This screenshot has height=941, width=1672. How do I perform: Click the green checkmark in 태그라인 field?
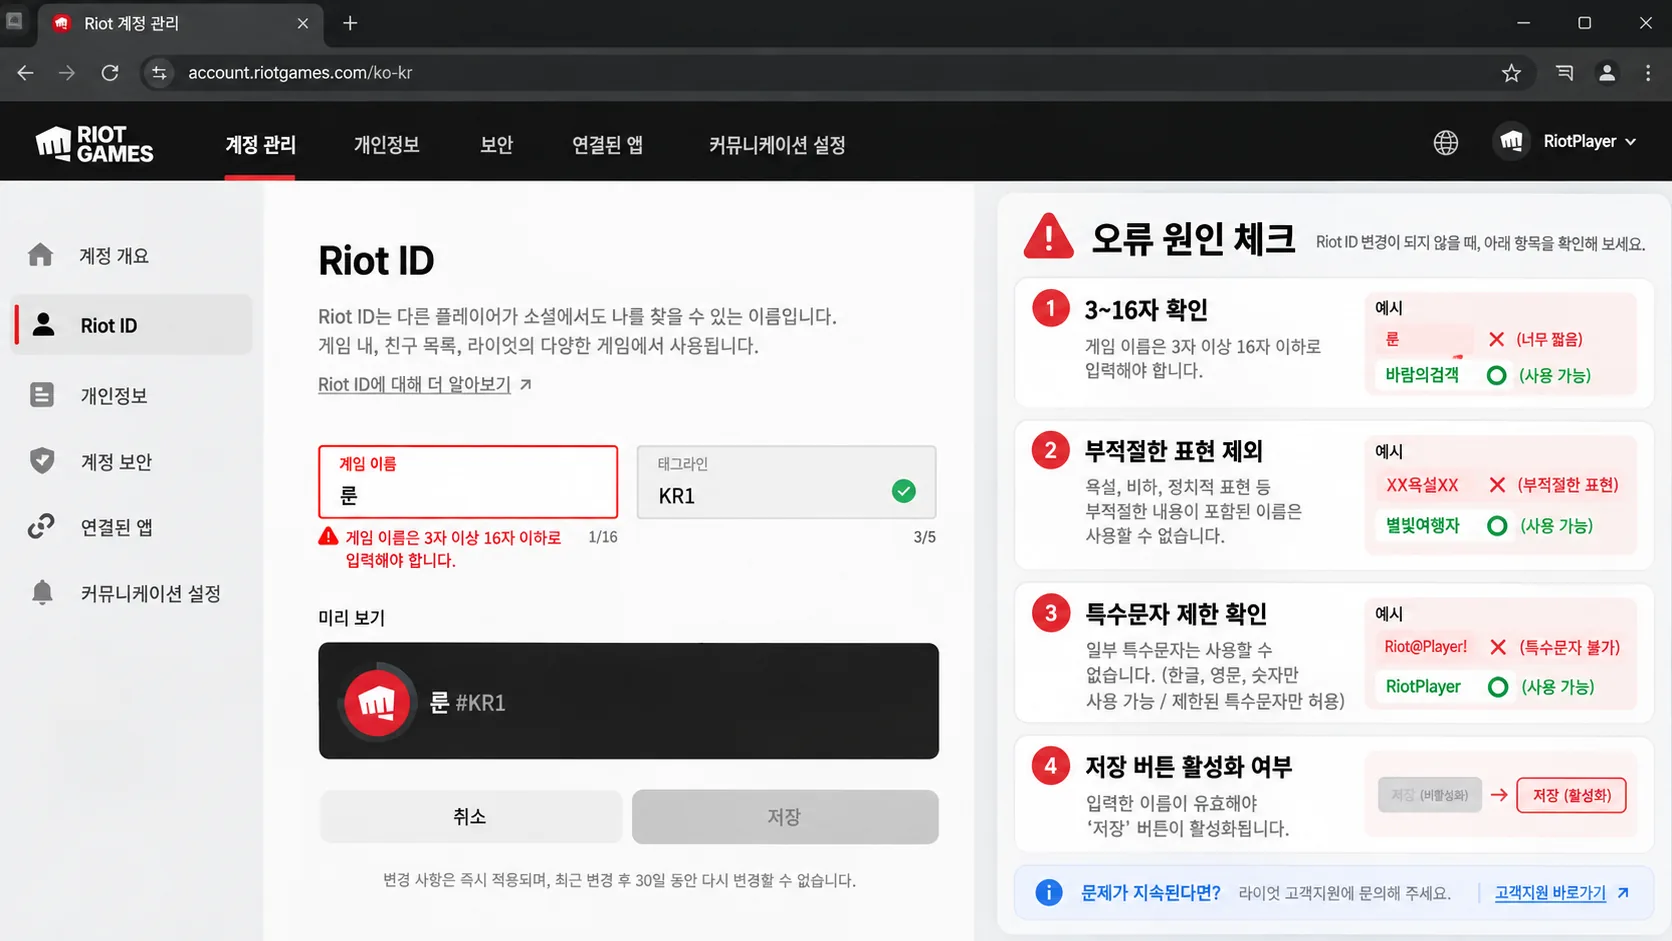(903, 491)
